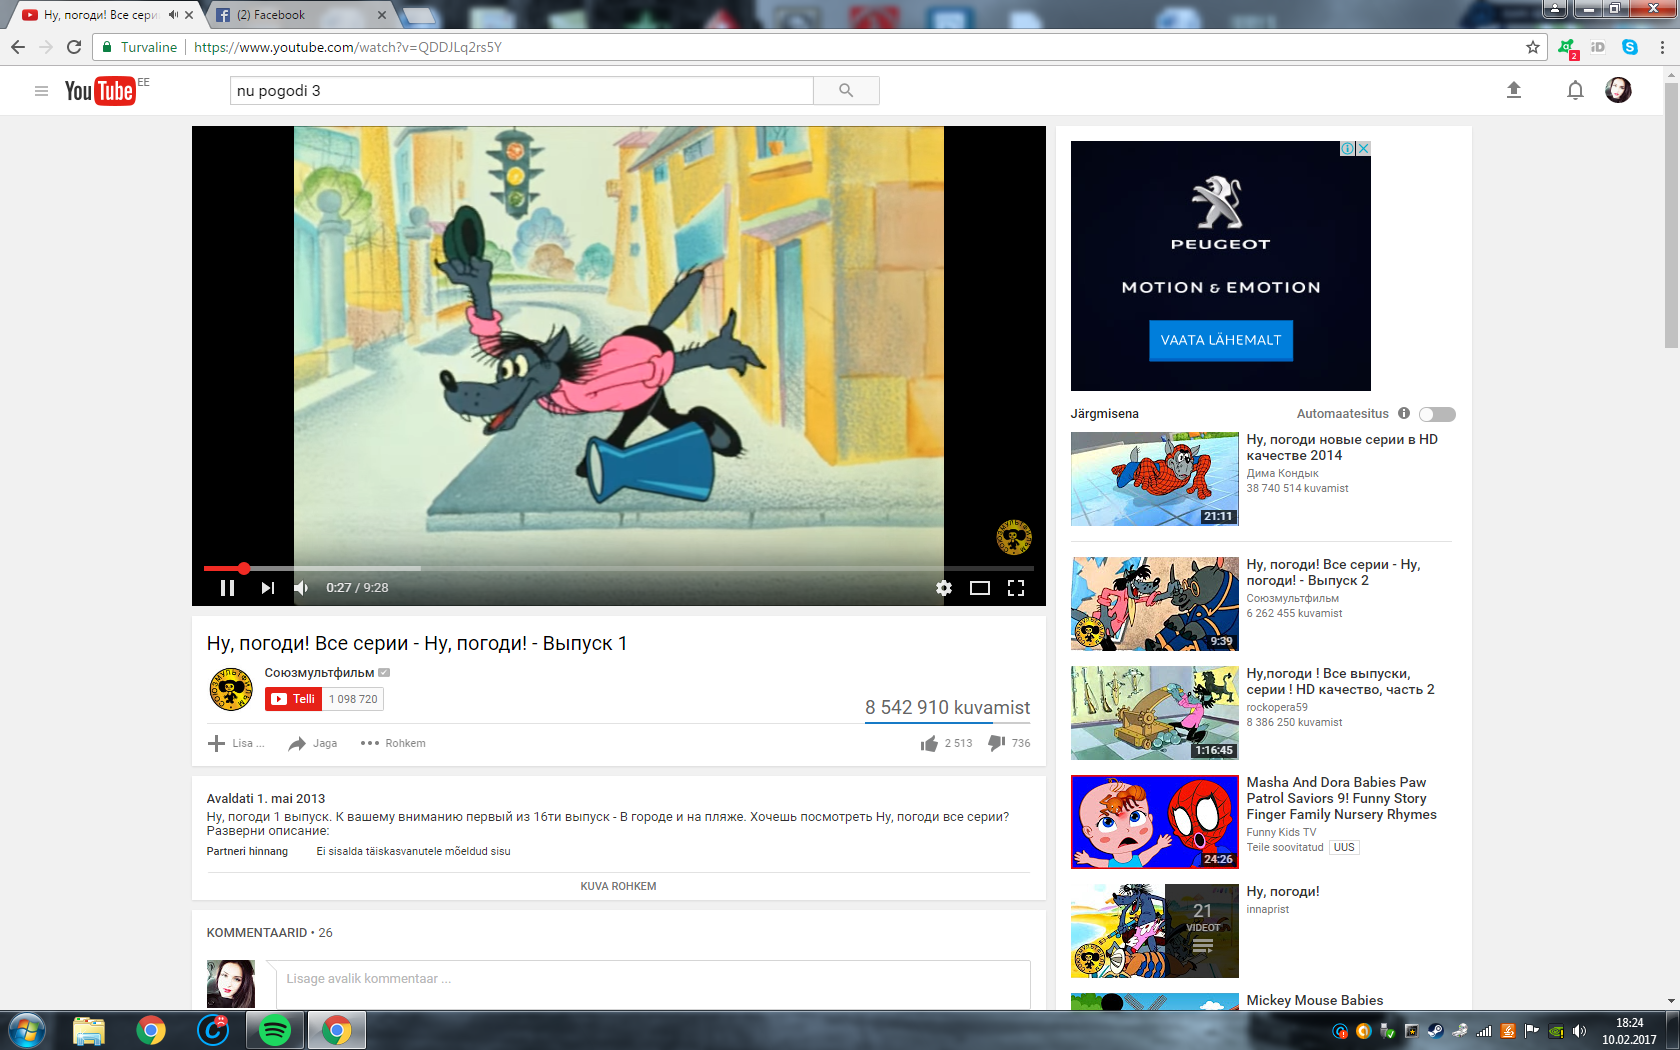Open the ad info AdChoices icon

click(1348, 148)
